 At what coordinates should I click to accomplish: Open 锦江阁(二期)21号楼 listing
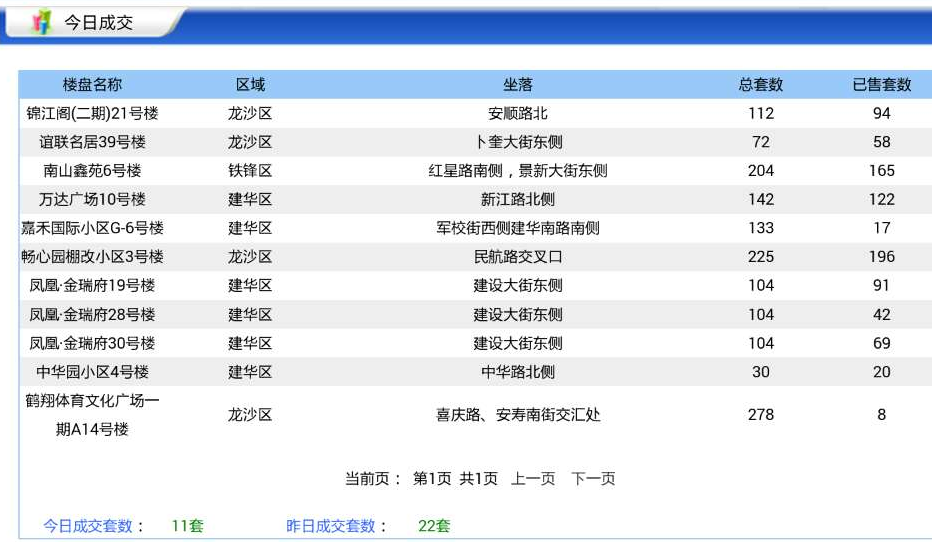(x=92, y=113)
